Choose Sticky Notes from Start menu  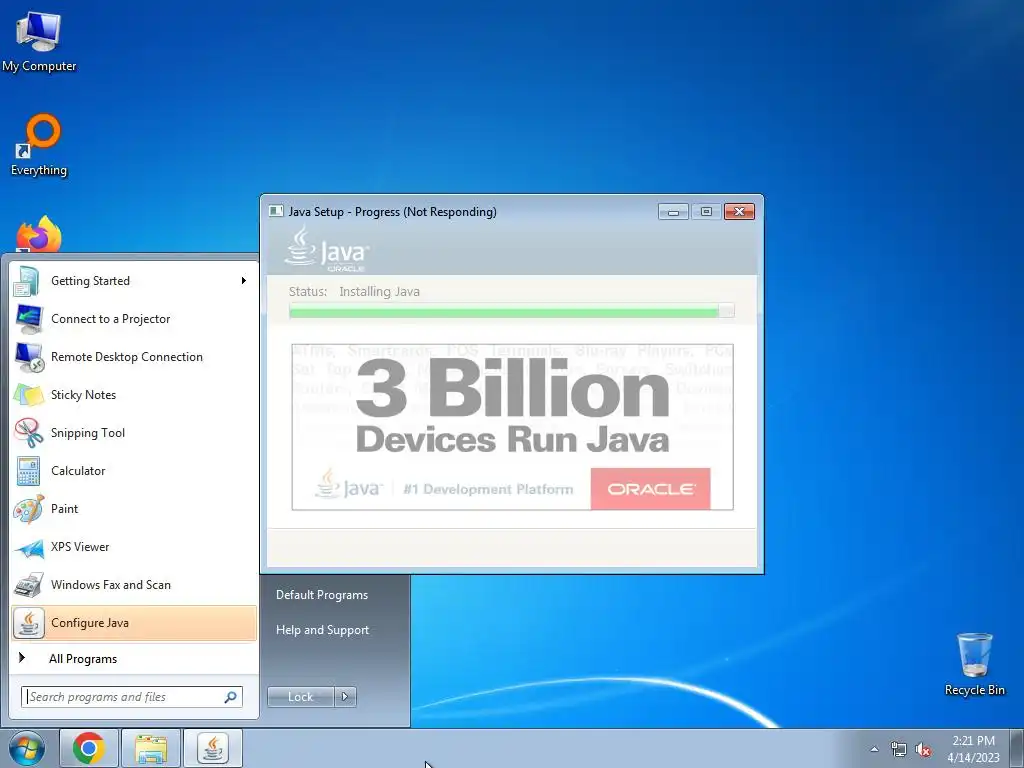point(134,394)
